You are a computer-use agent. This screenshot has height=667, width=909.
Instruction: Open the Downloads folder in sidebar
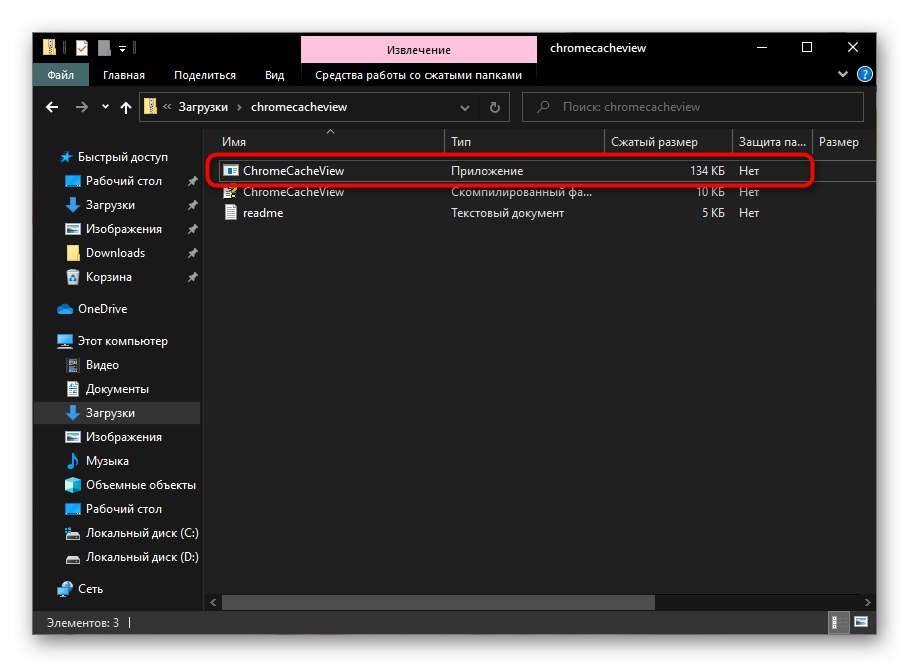(115, 253)
